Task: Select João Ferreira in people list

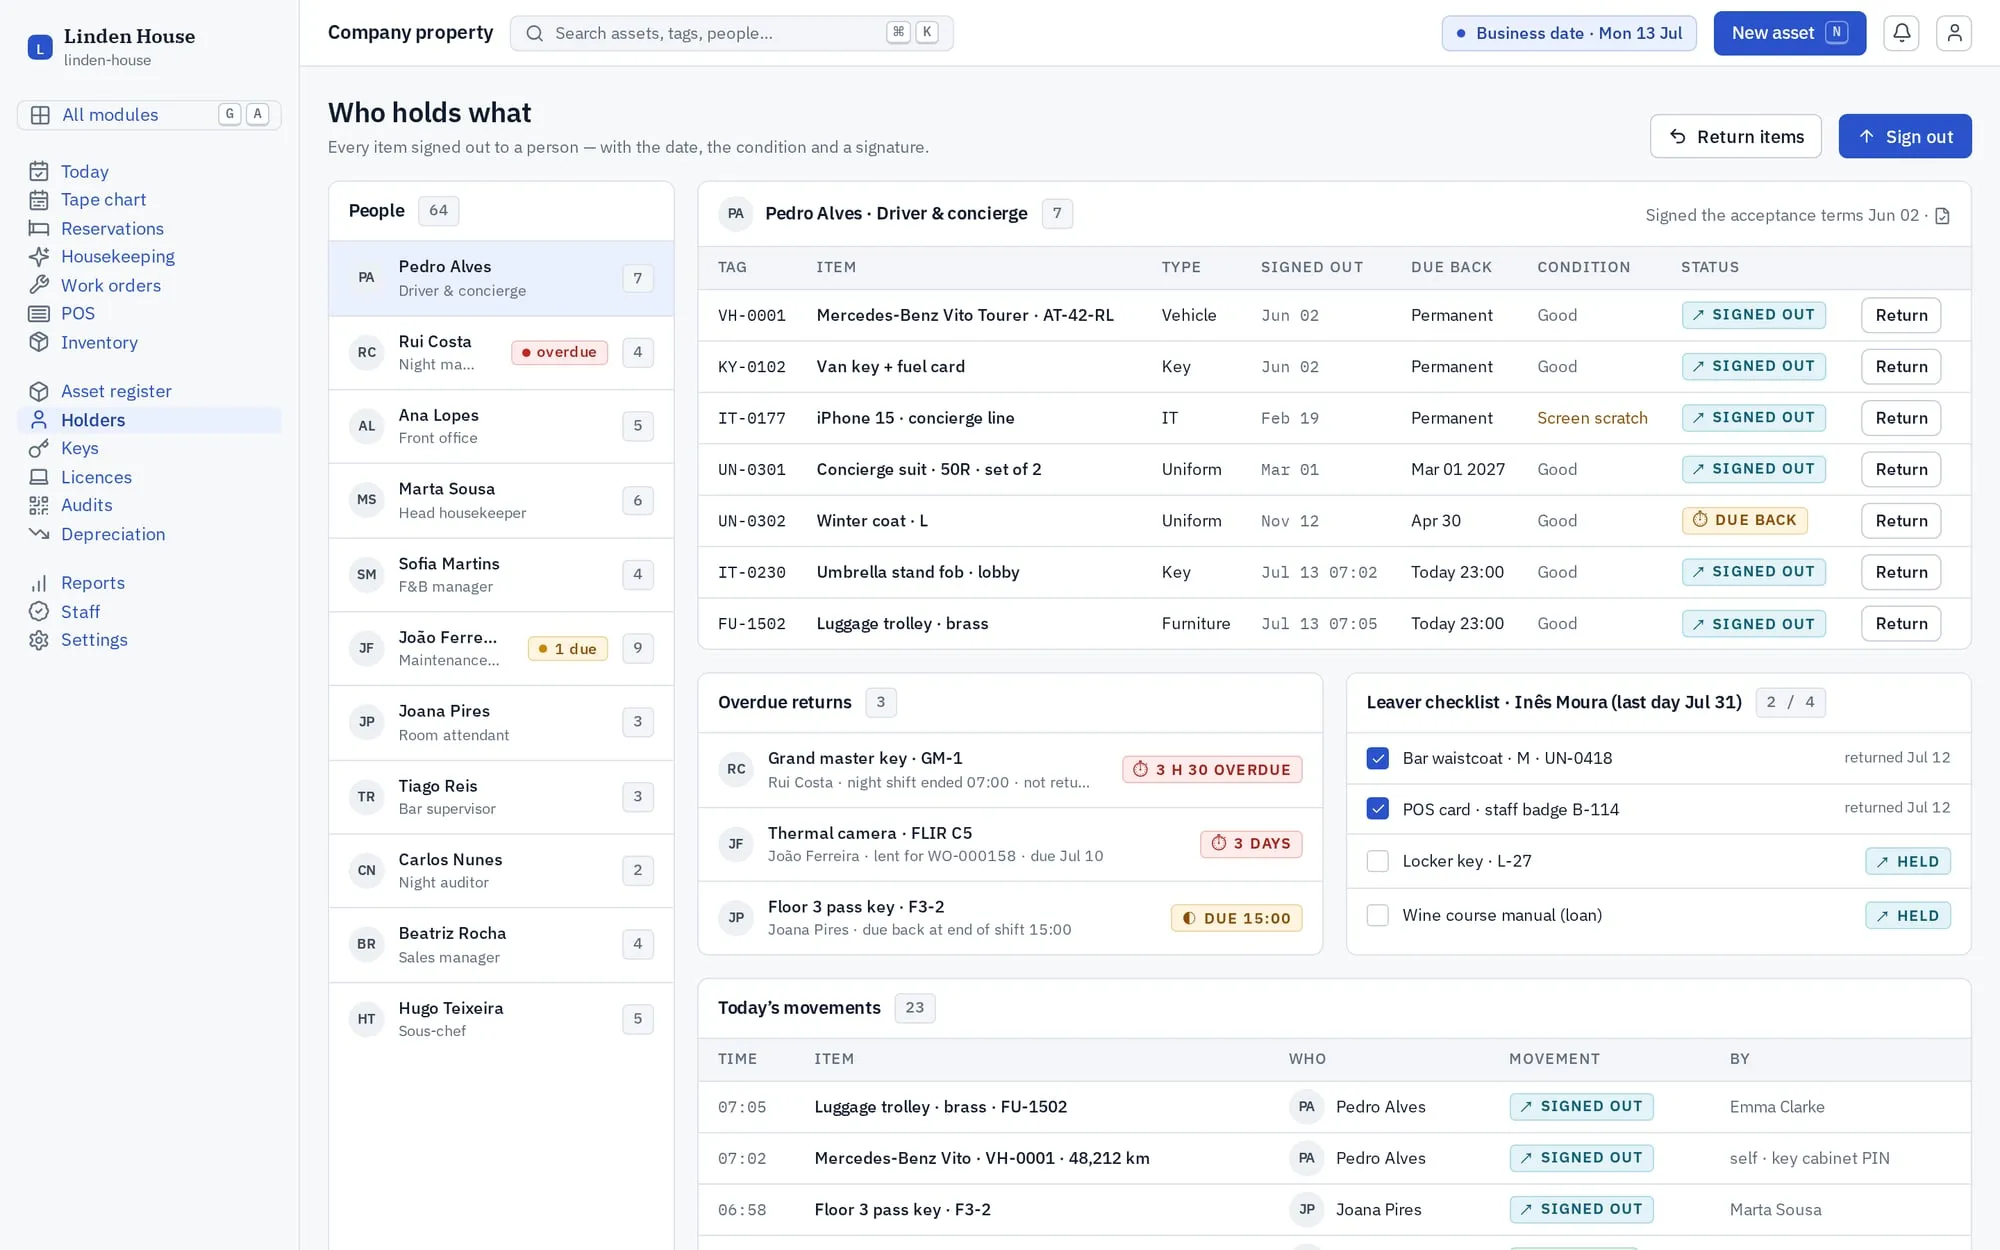Action: pyautogui.click(x=501, y=648)
